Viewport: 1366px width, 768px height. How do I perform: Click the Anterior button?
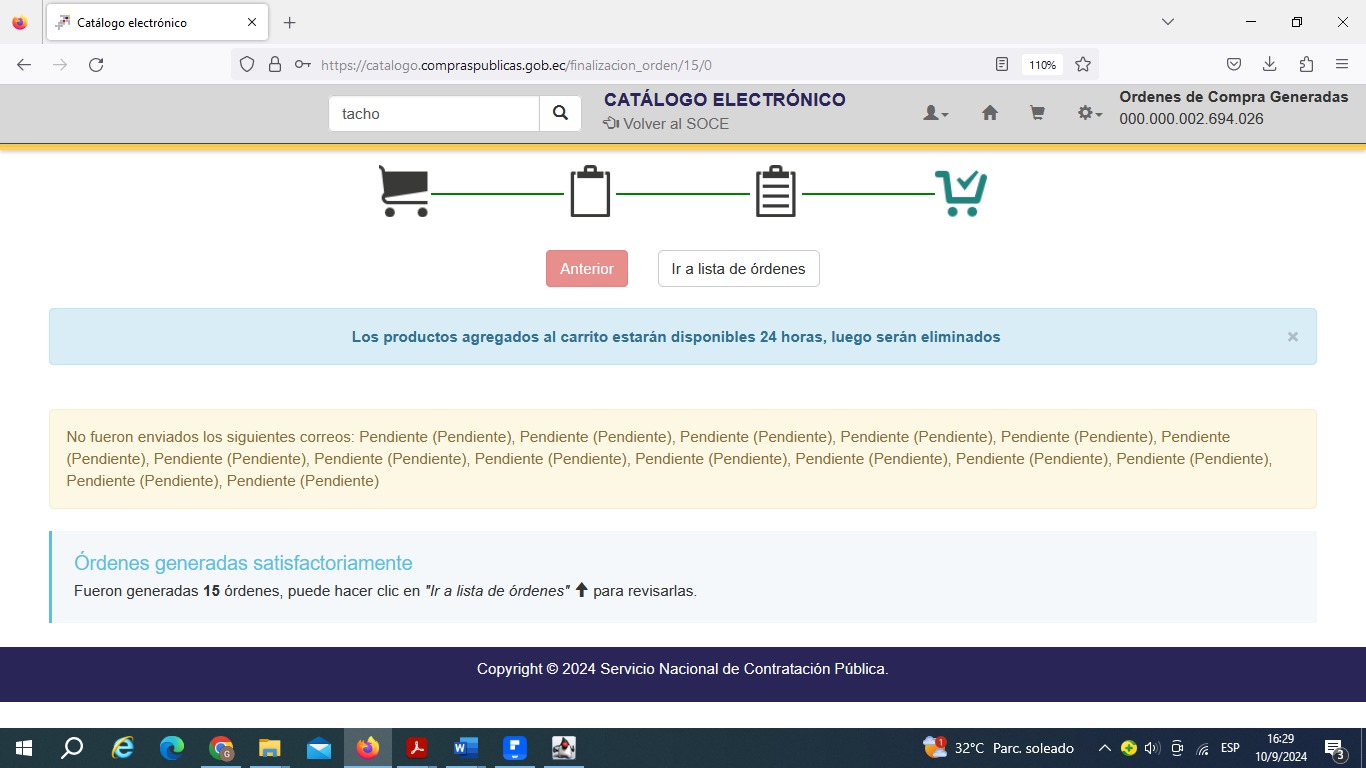[587, 269]
